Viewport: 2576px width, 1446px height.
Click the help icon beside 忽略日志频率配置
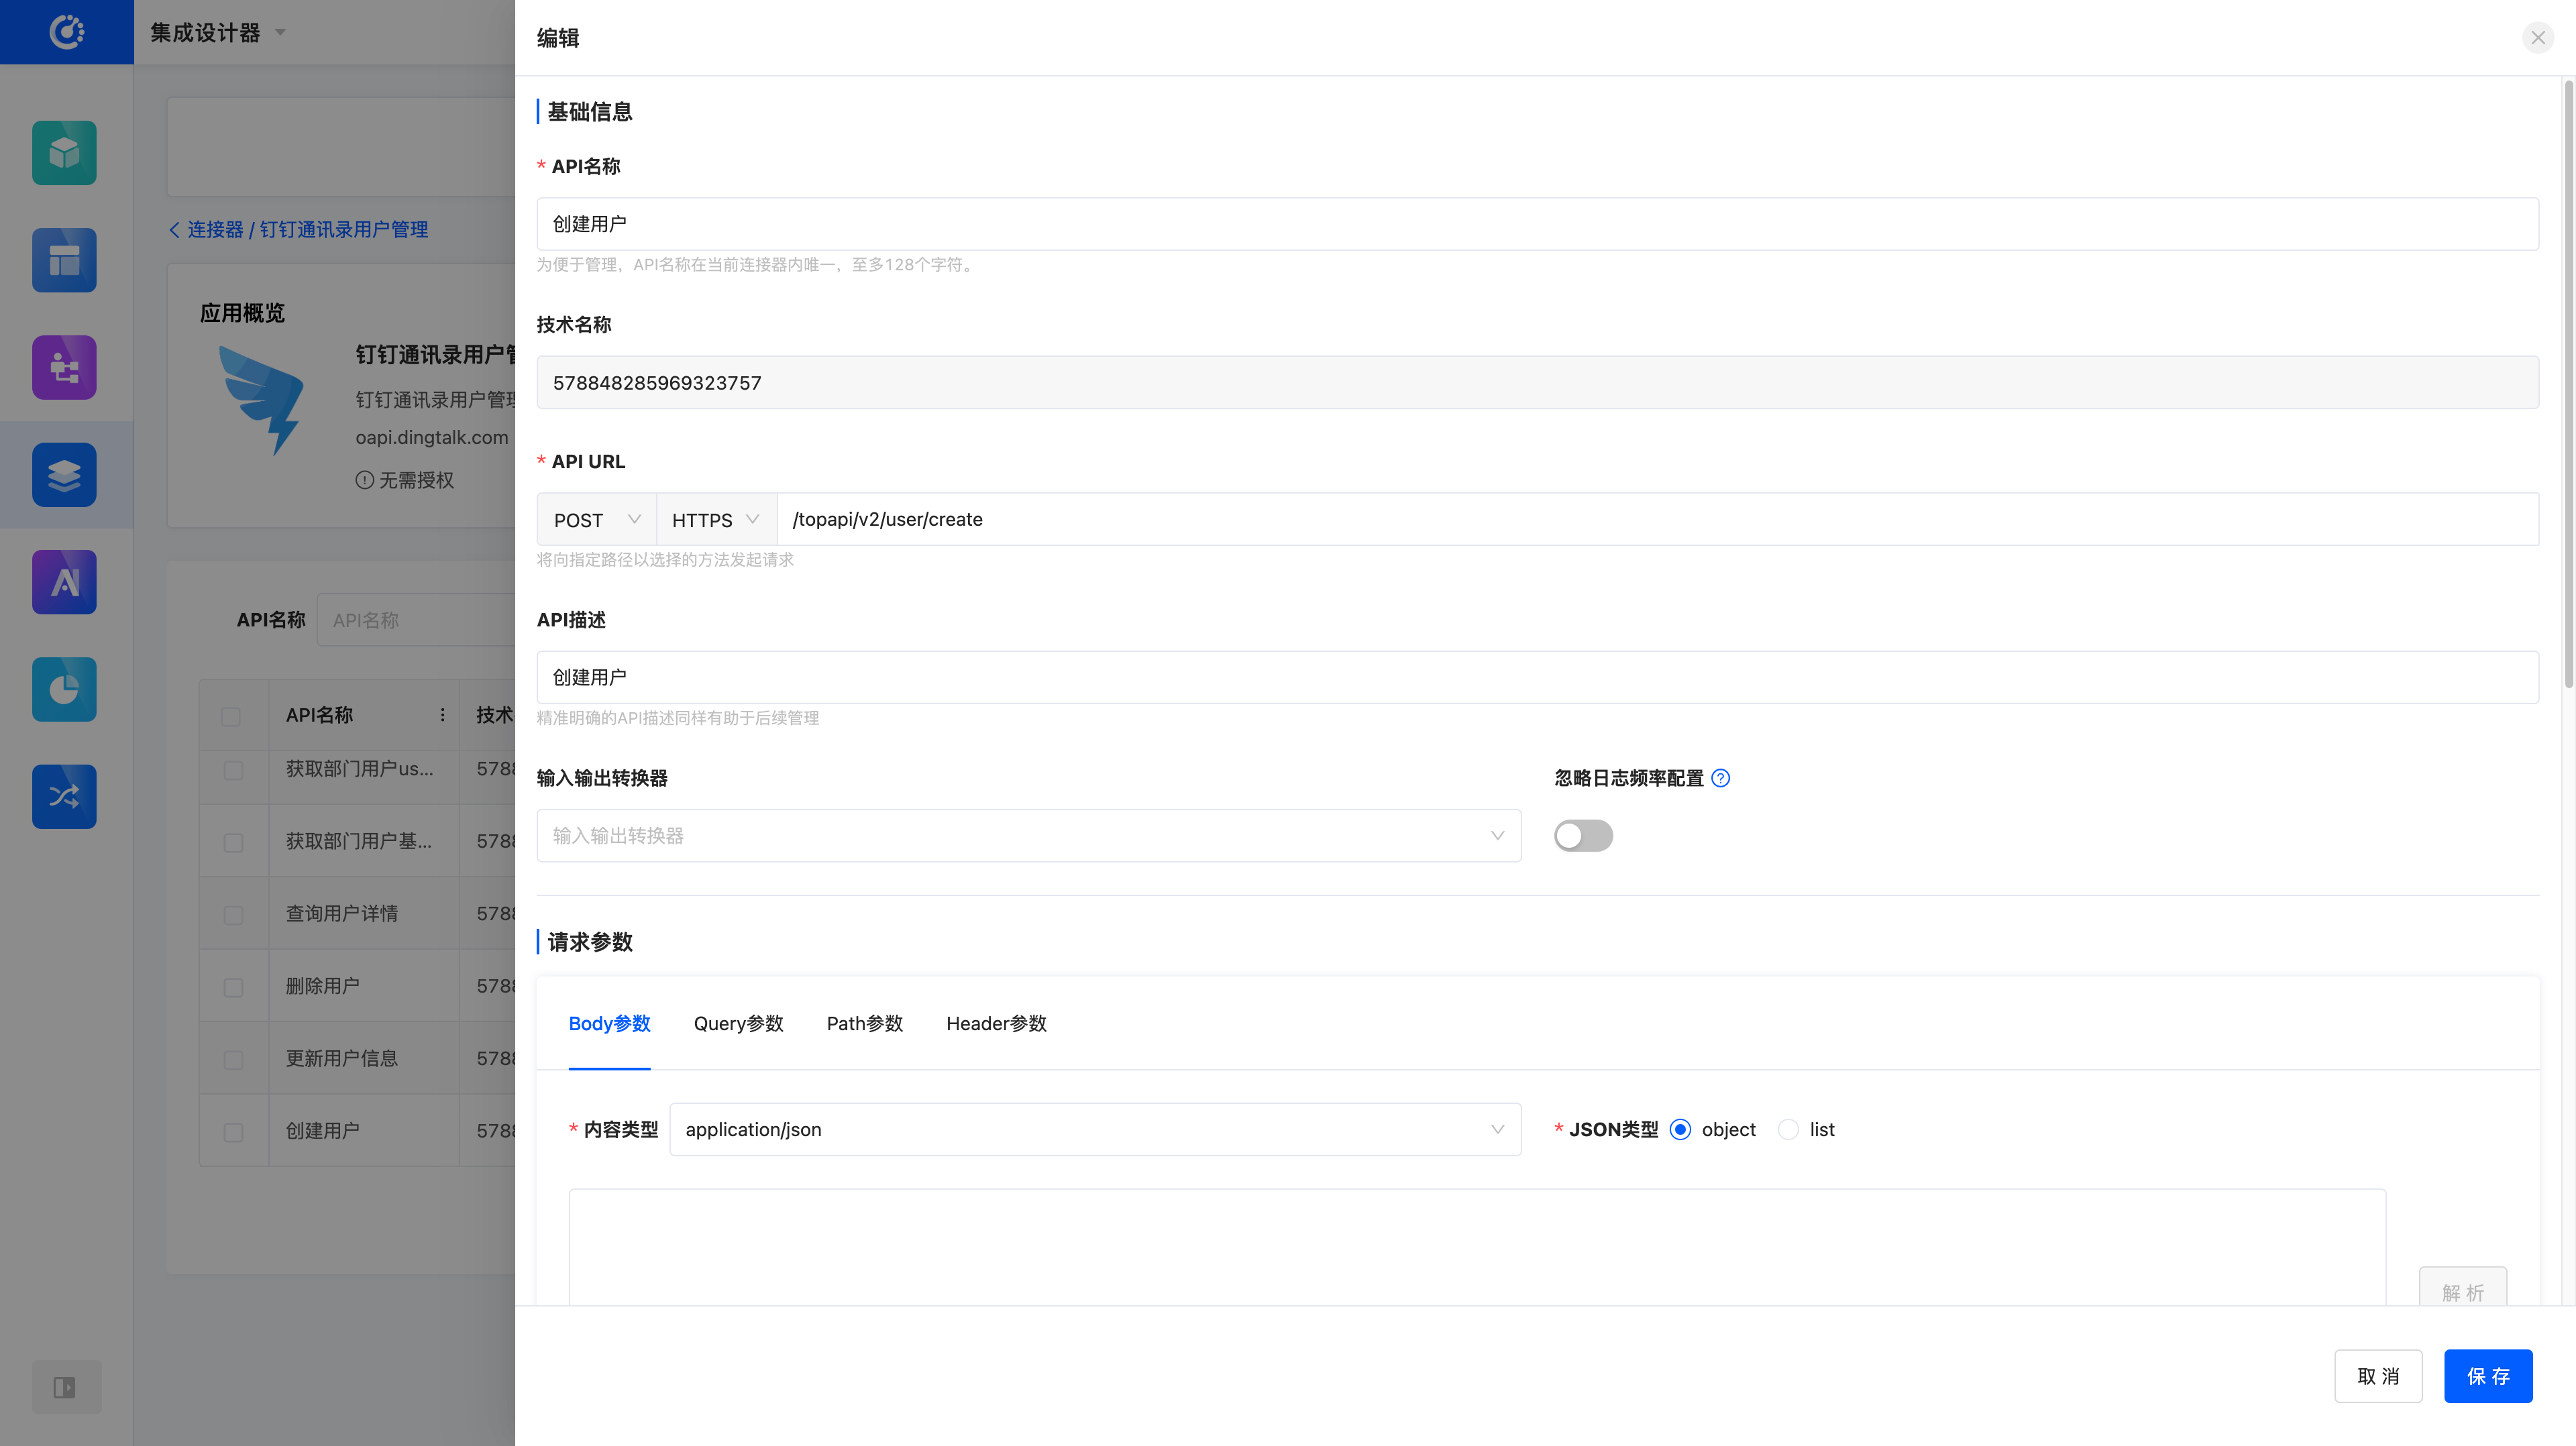[1721, 778]
